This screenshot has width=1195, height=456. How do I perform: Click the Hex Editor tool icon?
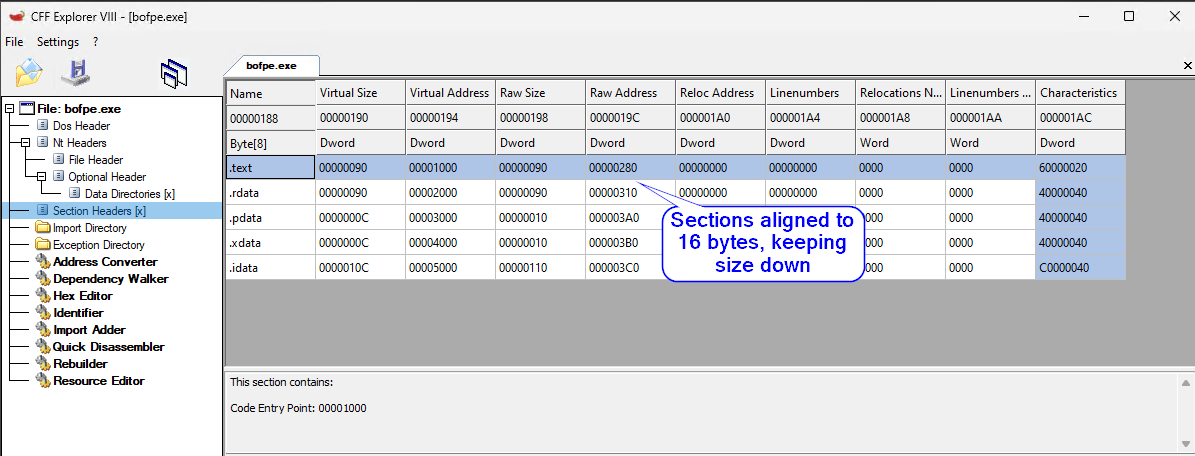(43, 296)
